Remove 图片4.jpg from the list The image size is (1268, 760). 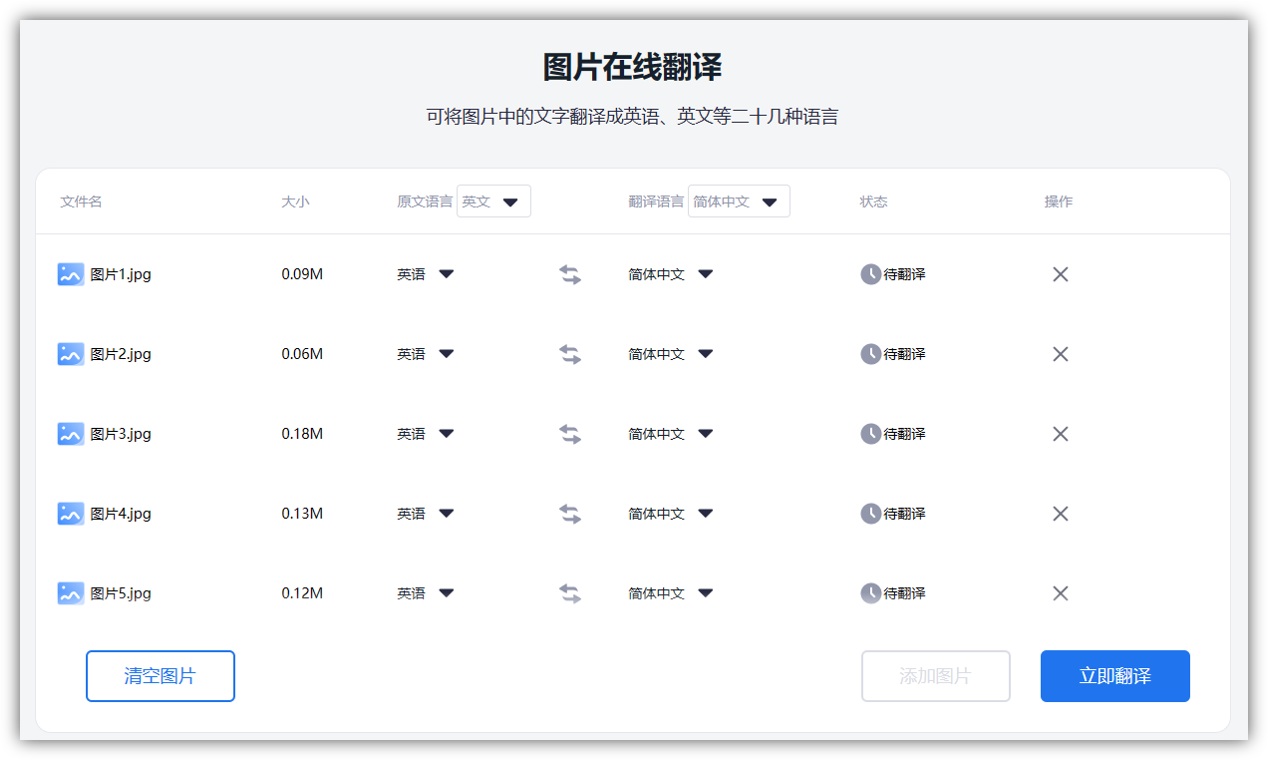tap(1060, 514)
